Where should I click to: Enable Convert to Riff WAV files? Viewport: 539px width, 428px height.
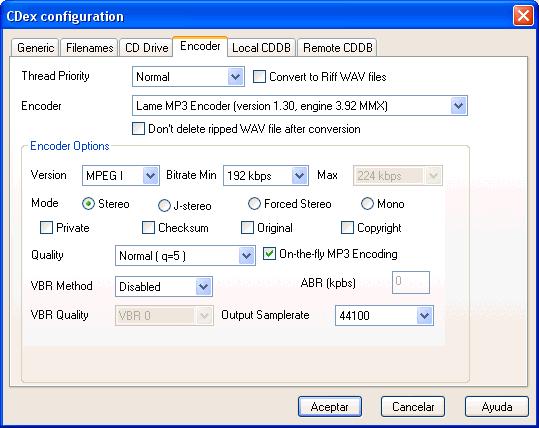click(x=259, y=76)
